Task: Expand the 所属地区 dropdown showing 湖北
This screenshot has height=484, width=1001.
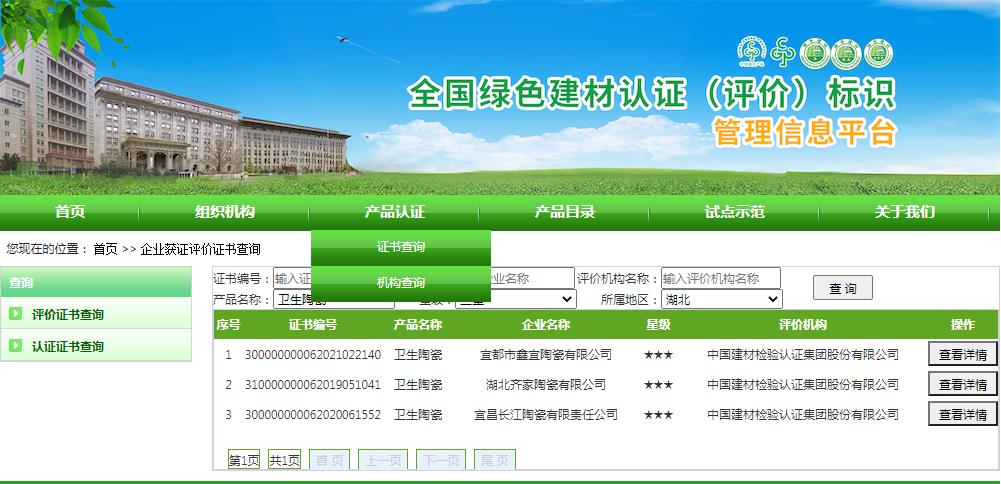Action: 721,299
